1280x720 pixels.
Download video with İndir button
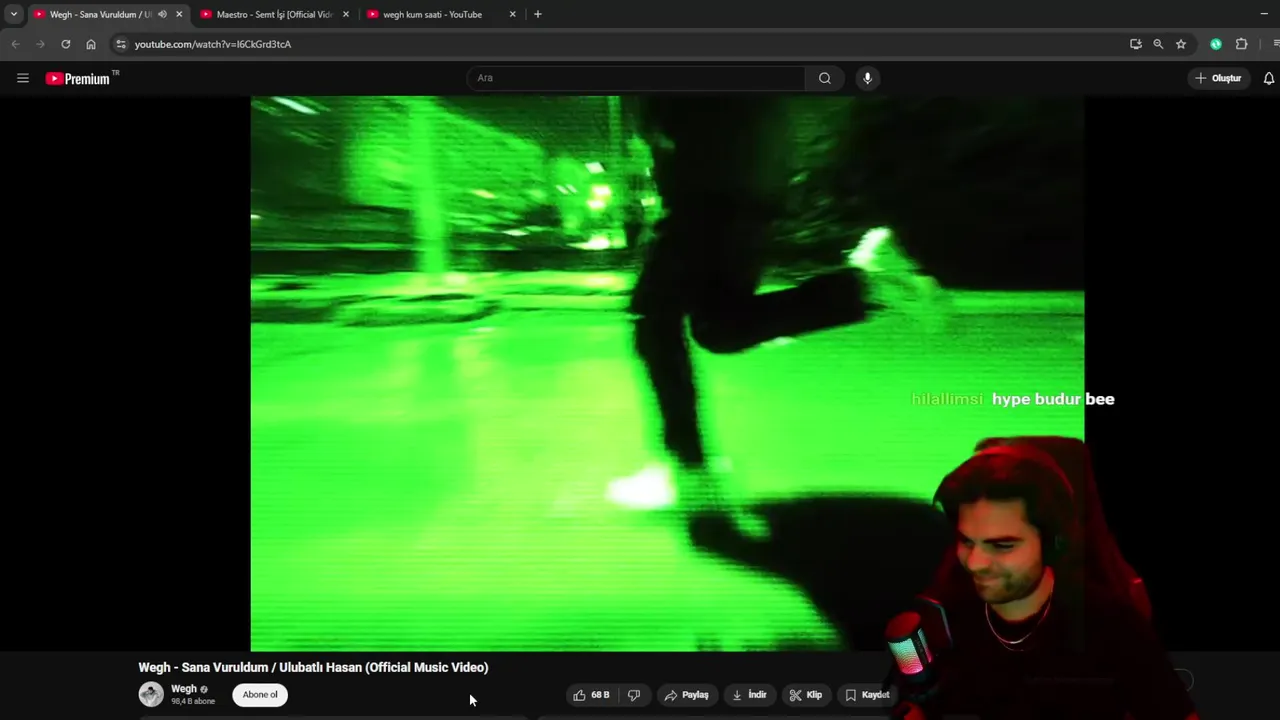point(749,695)
